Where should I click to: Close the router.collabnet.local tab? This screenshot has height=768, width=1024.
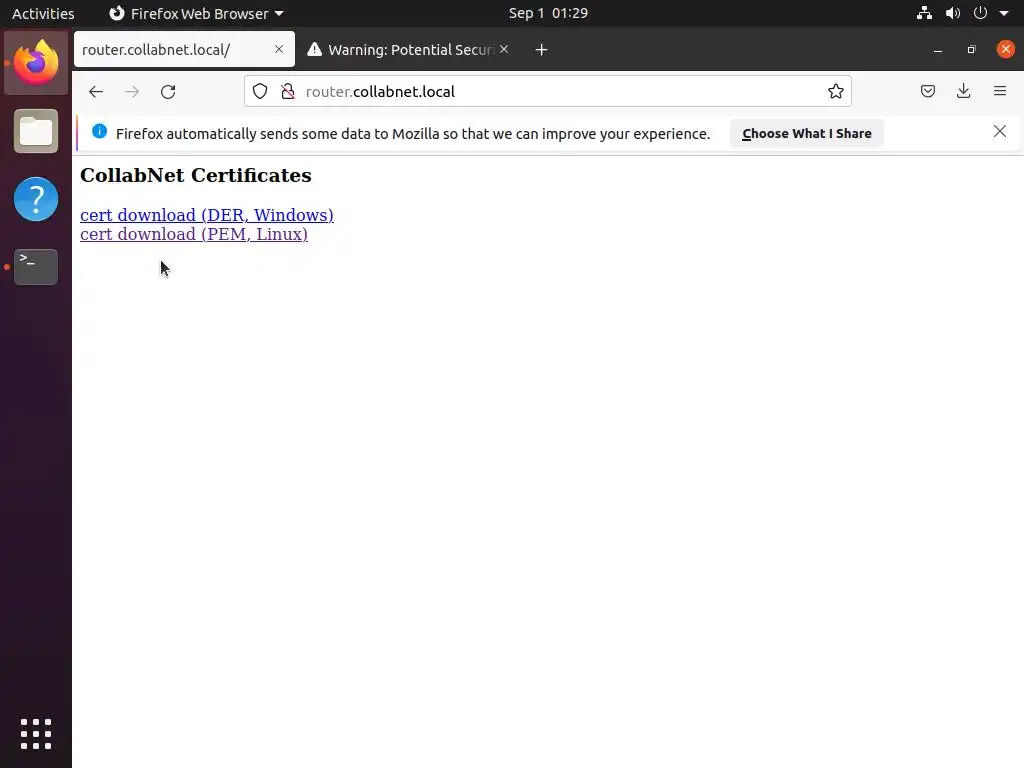[x=279, y=49]
